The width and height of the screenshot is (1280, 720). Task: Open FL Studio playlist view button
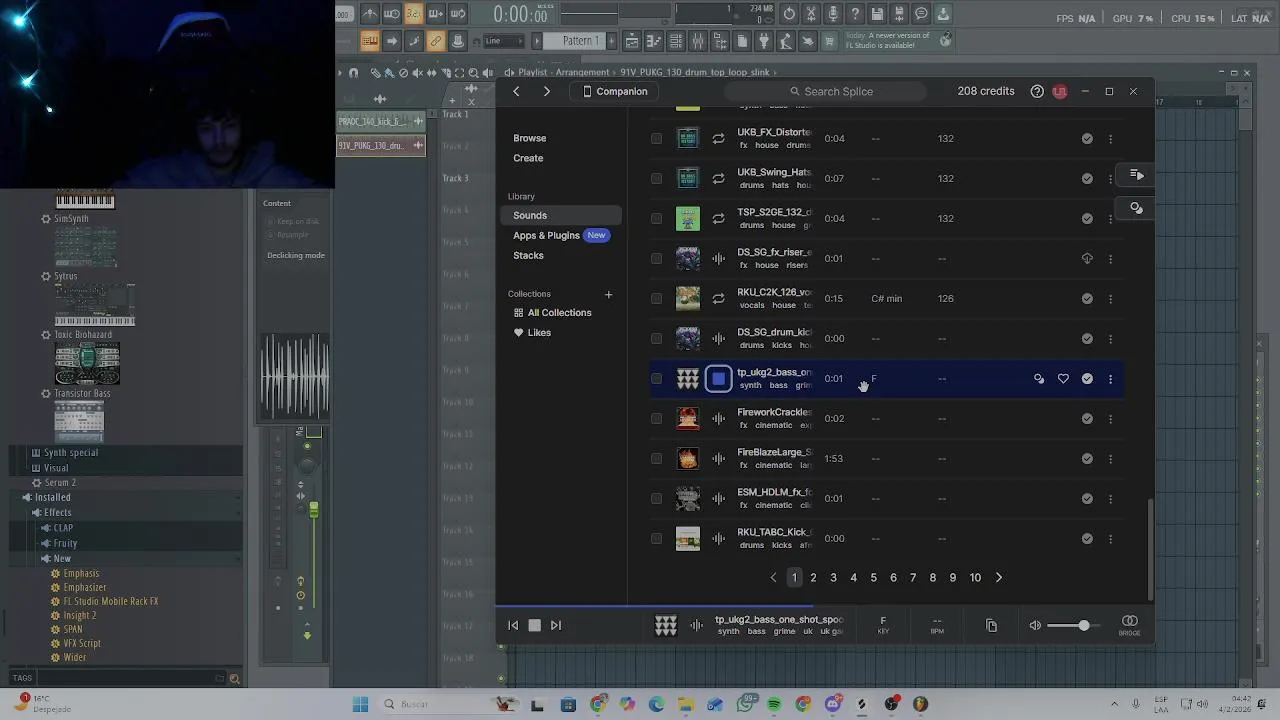pyautogui.click(x=632, y=41)
